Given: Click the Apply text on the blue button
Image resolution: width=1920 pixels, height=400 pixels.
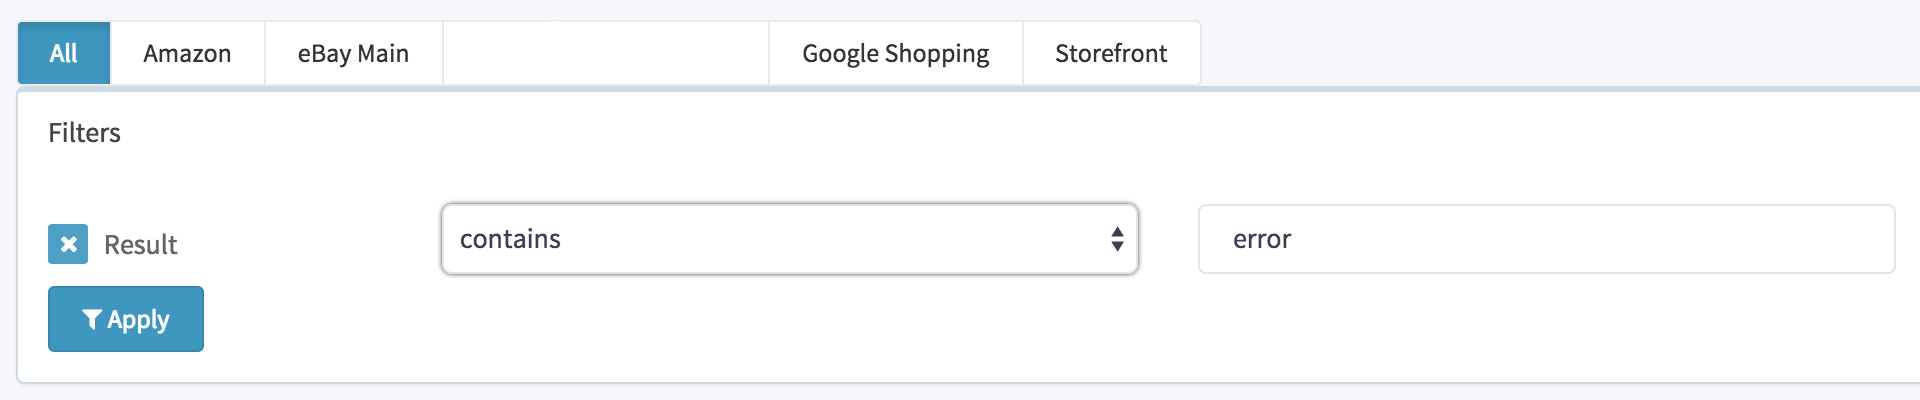Looking at the screenshot, I should click(138, 320).
